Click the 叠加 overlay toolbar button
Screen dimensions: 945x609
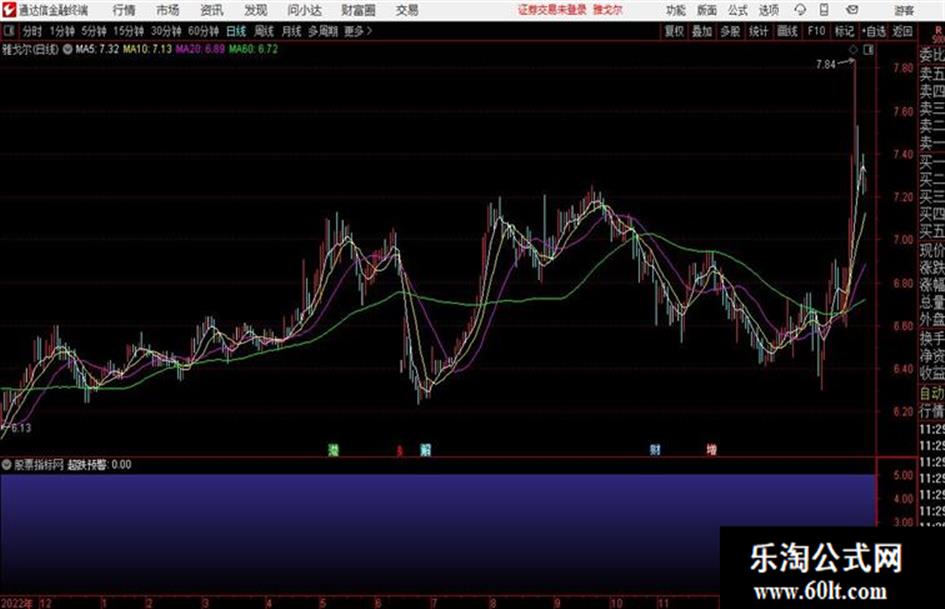coord(702,31)
